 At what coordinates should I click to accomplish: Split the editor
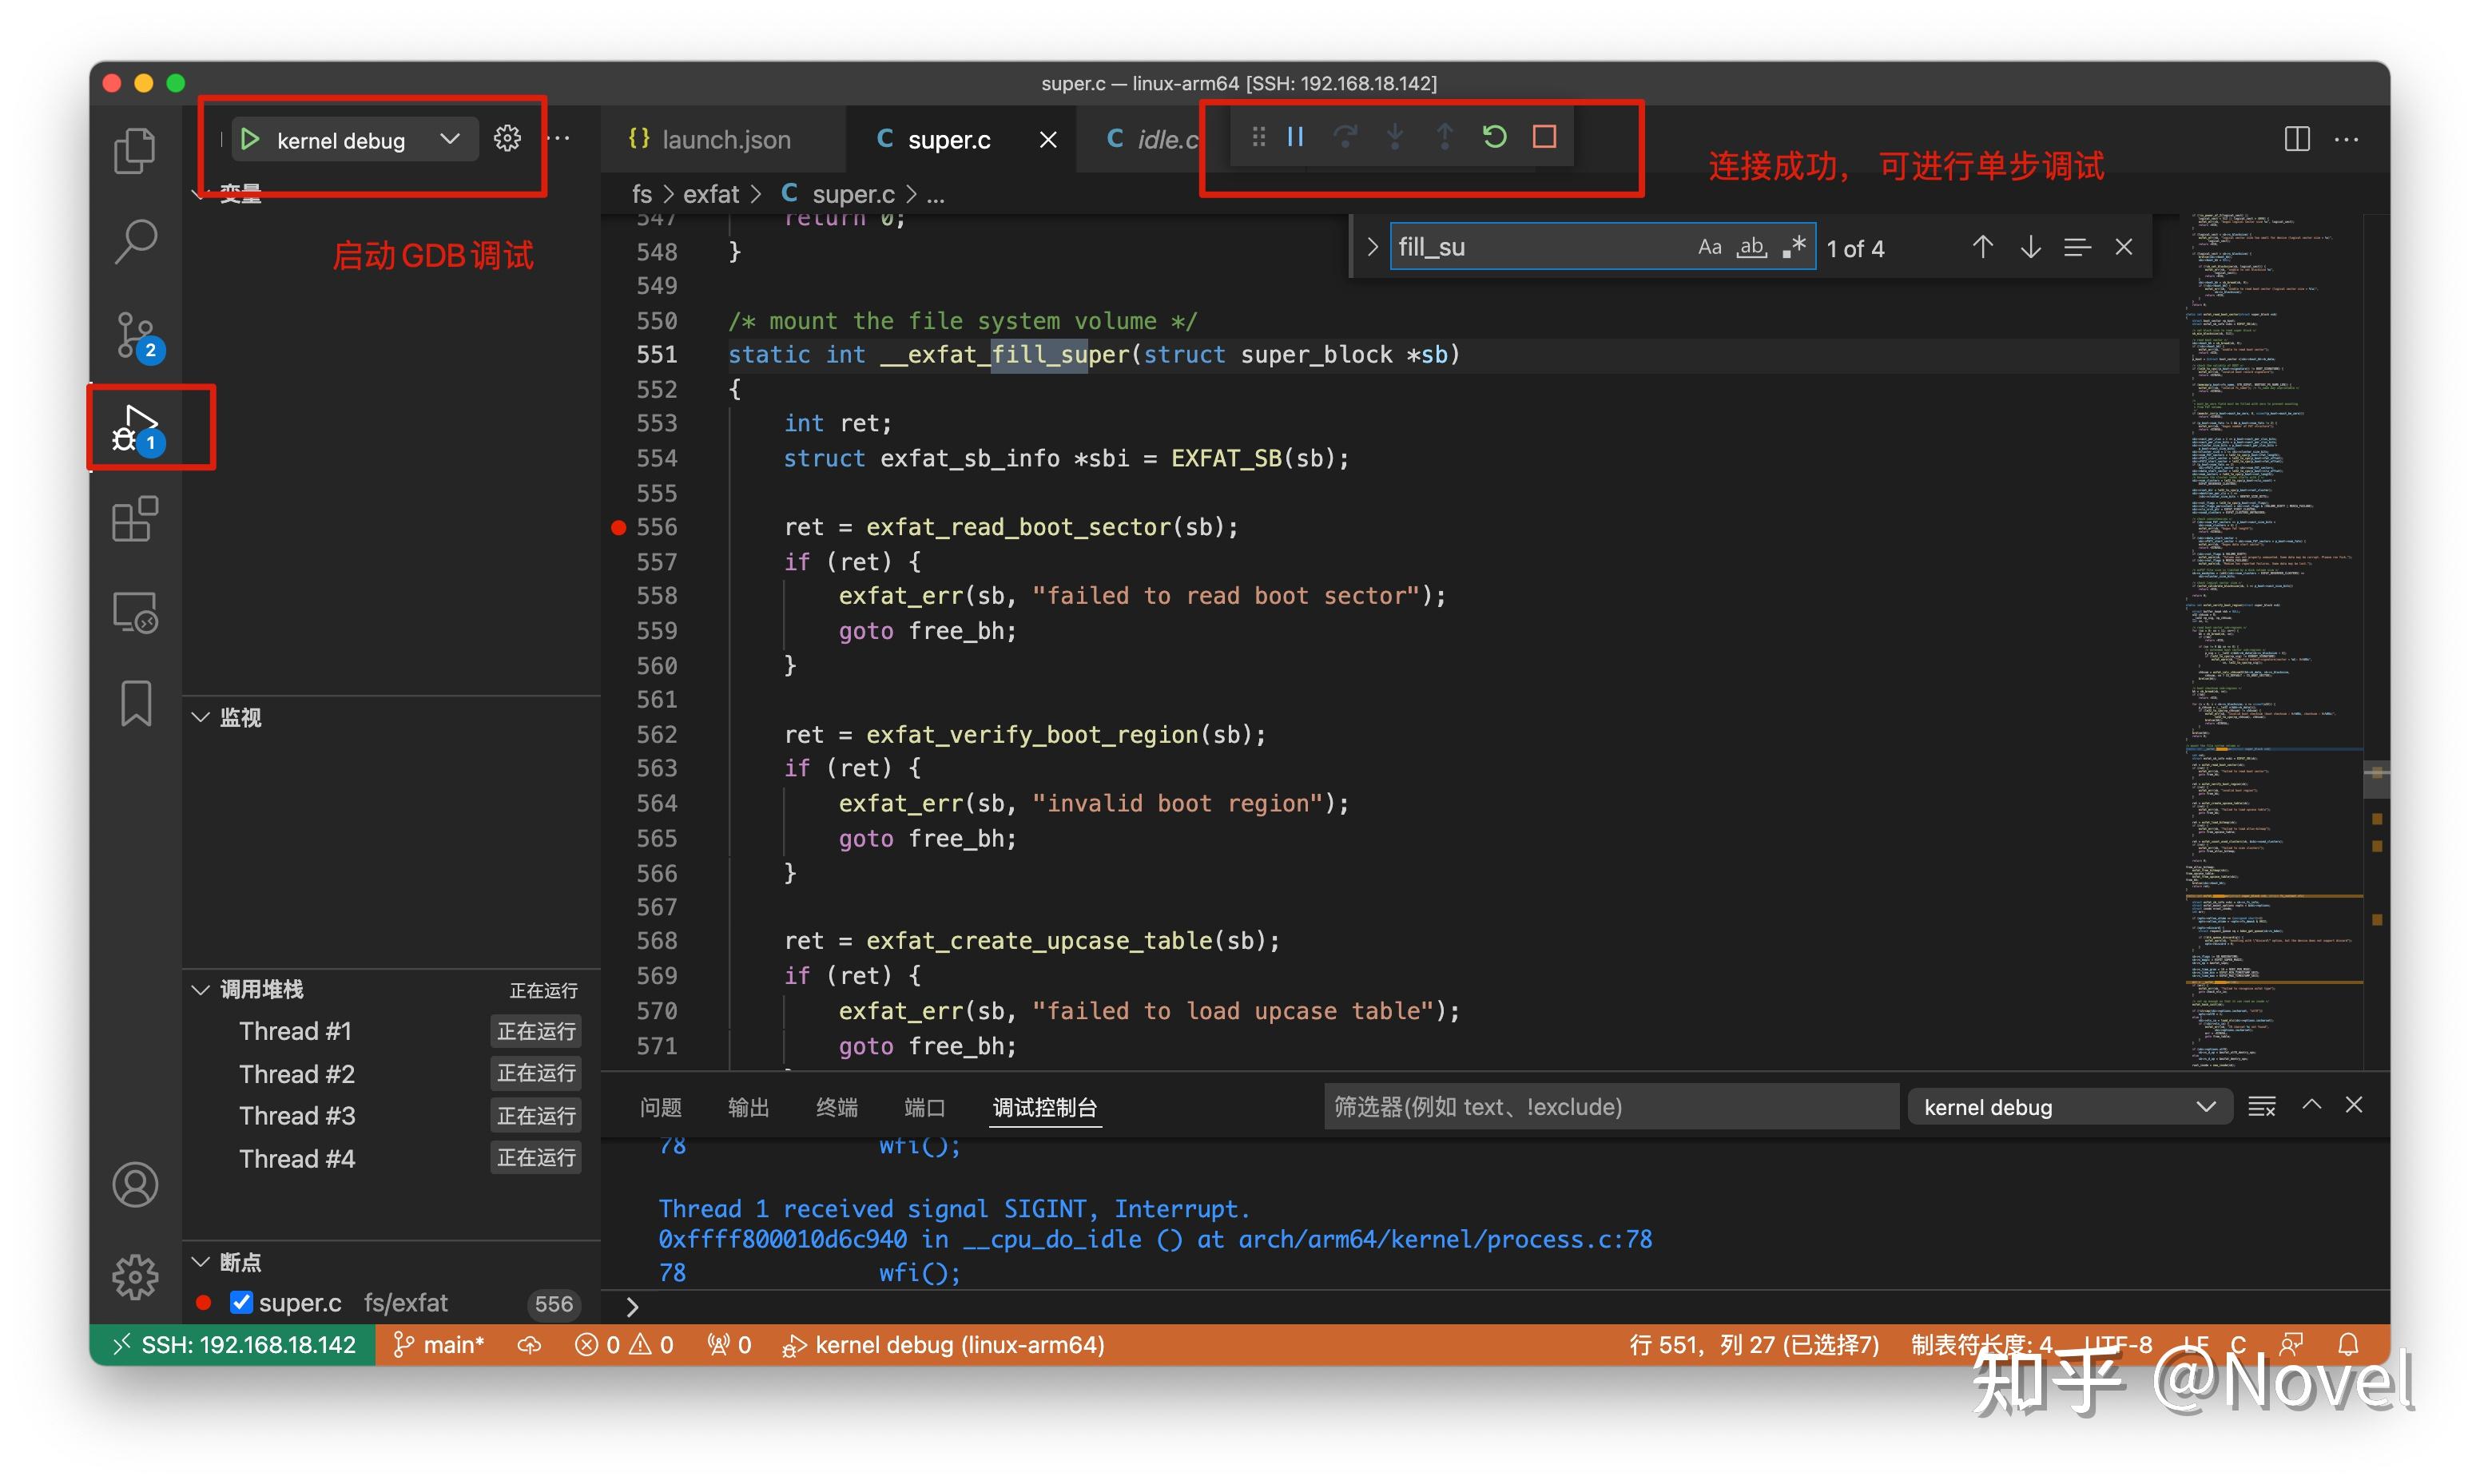pyautogui.click(x=2296, y=139)
